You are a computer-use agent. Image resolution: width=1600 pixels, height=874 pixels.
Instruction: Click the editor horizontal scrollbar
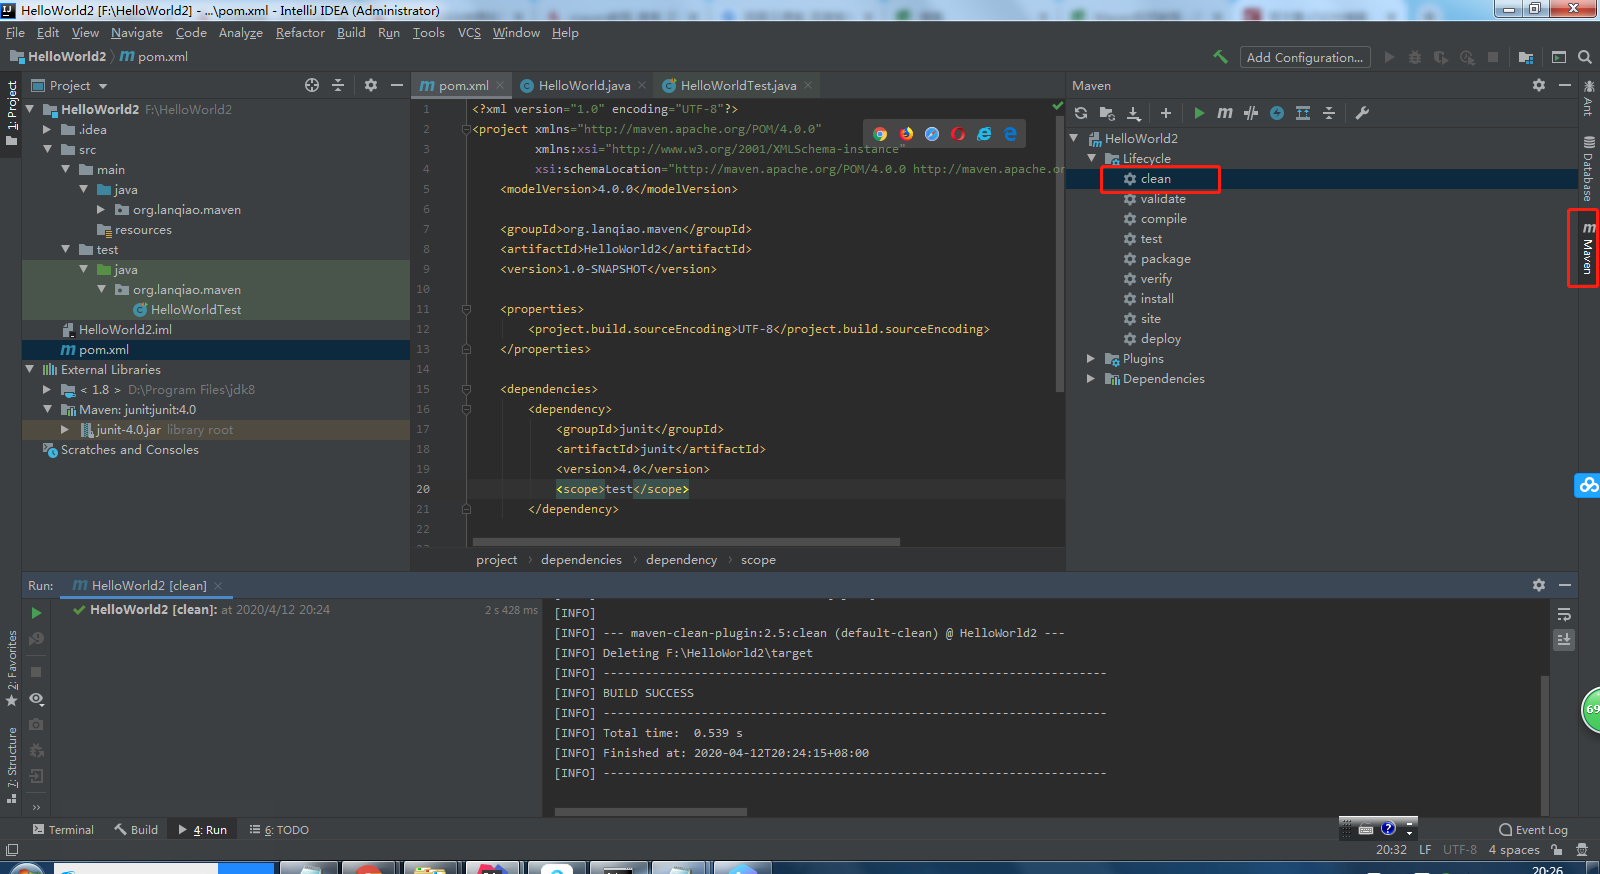click(x=686, y=542)
